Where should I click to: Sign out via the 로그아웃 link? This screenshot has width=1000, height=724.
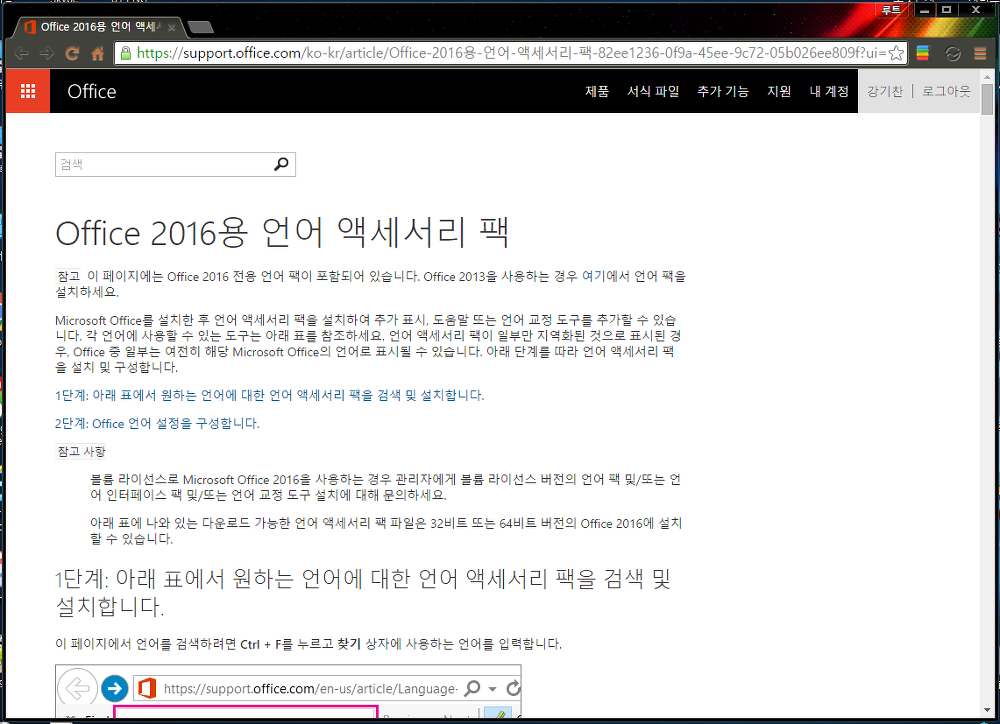point(946,91)
